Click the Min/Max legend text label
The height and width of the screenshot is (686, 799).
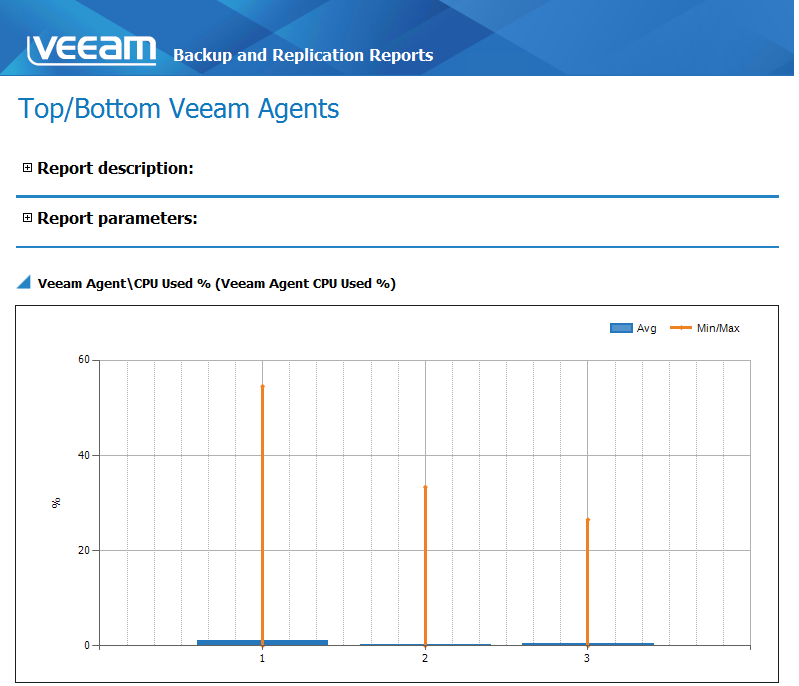point(718,328)
